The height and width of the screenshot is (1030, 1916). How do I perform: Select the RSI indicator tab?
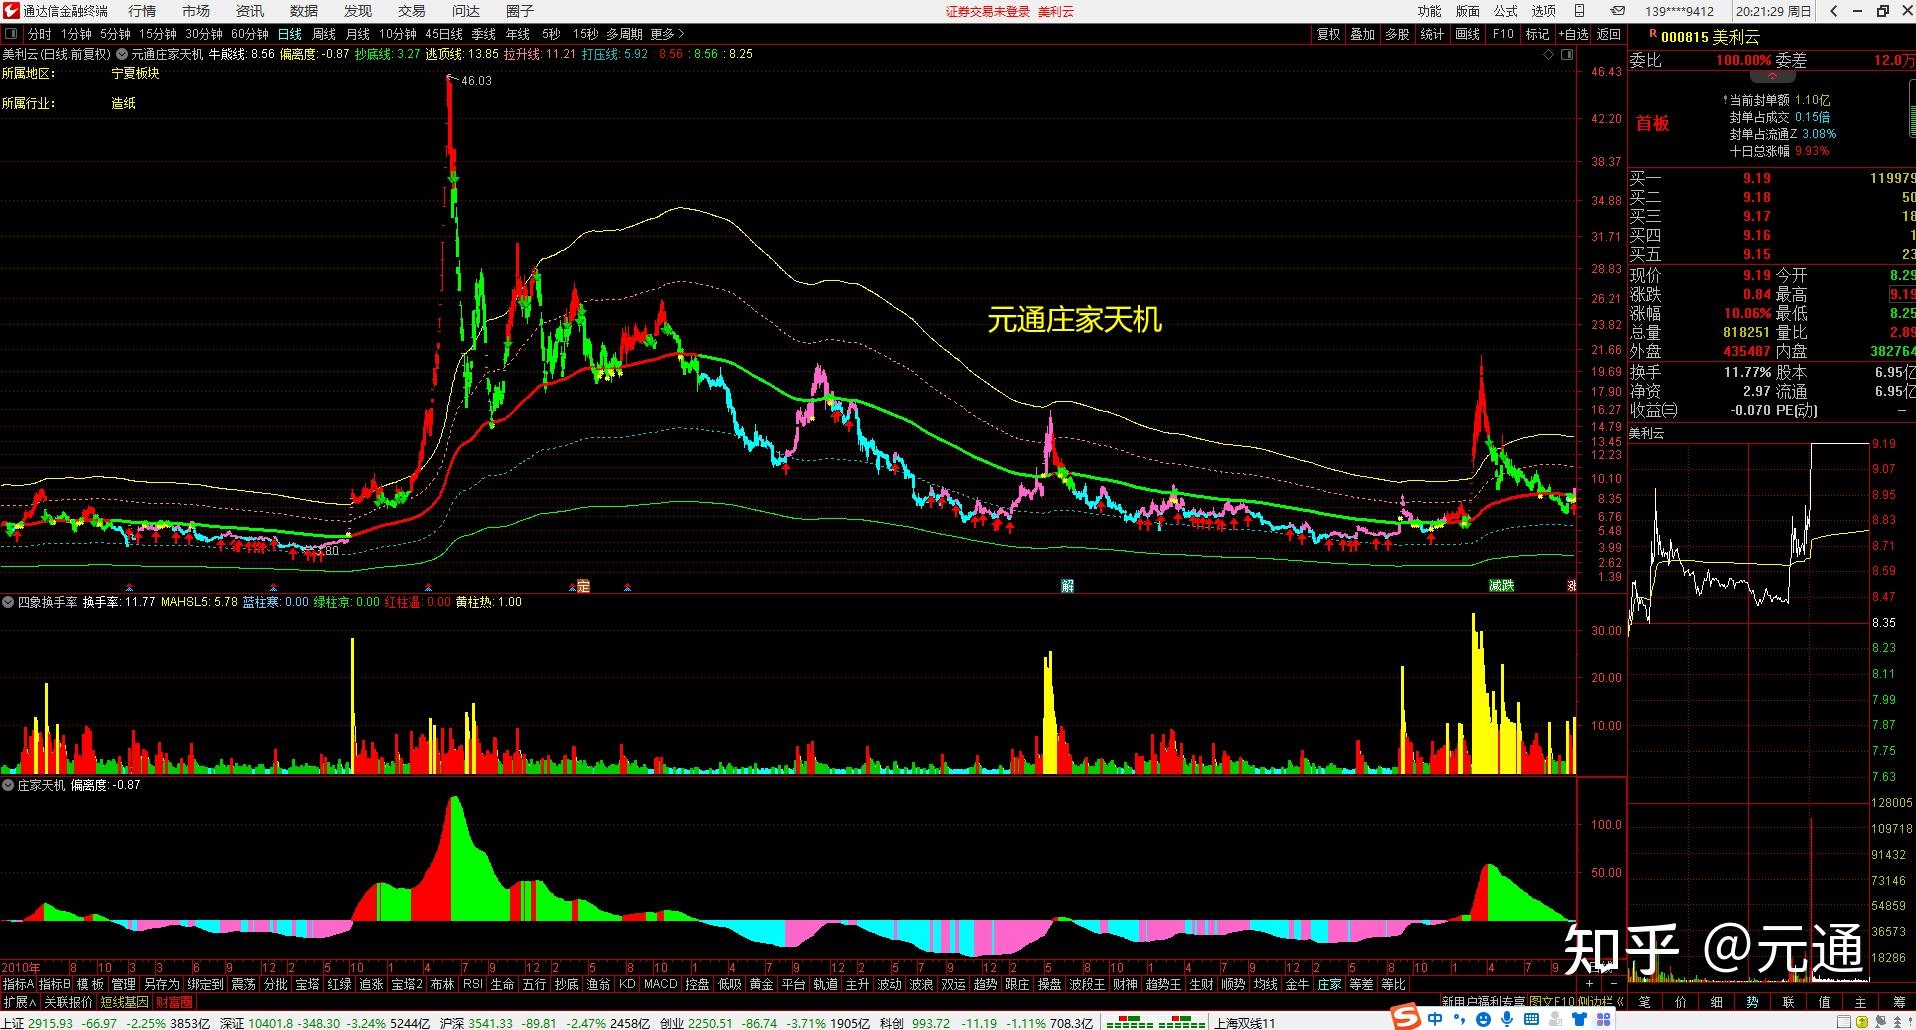point(473,984)
